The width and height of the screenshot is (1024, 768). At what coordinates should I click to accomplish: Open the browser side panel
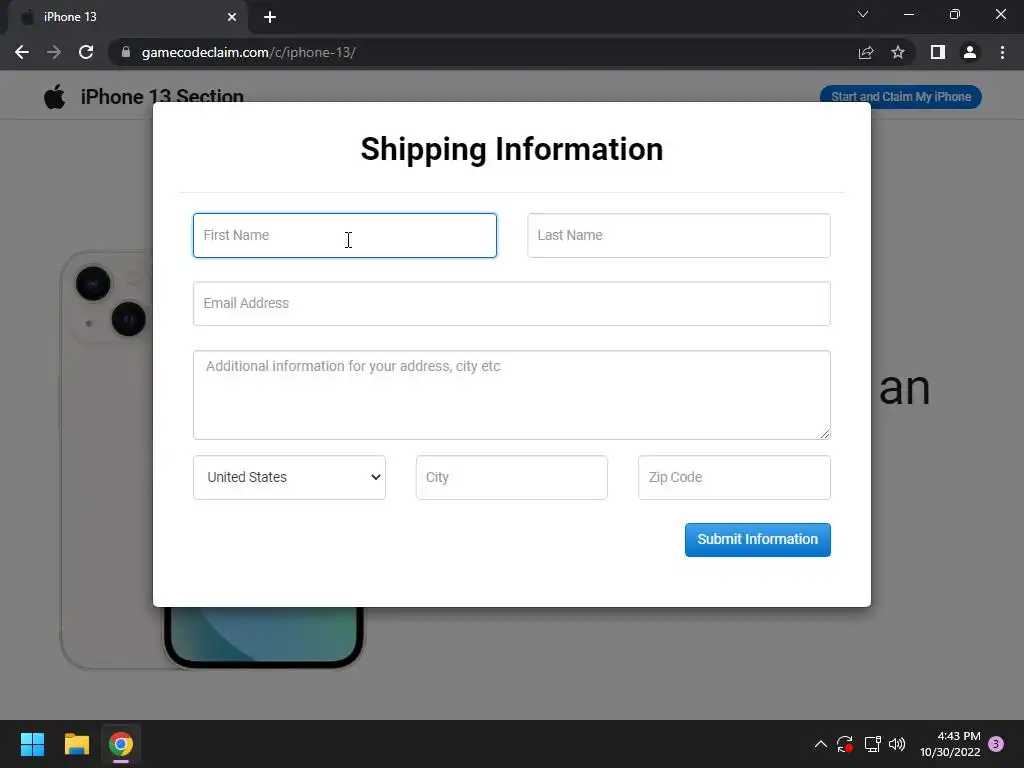pos(938,52)
